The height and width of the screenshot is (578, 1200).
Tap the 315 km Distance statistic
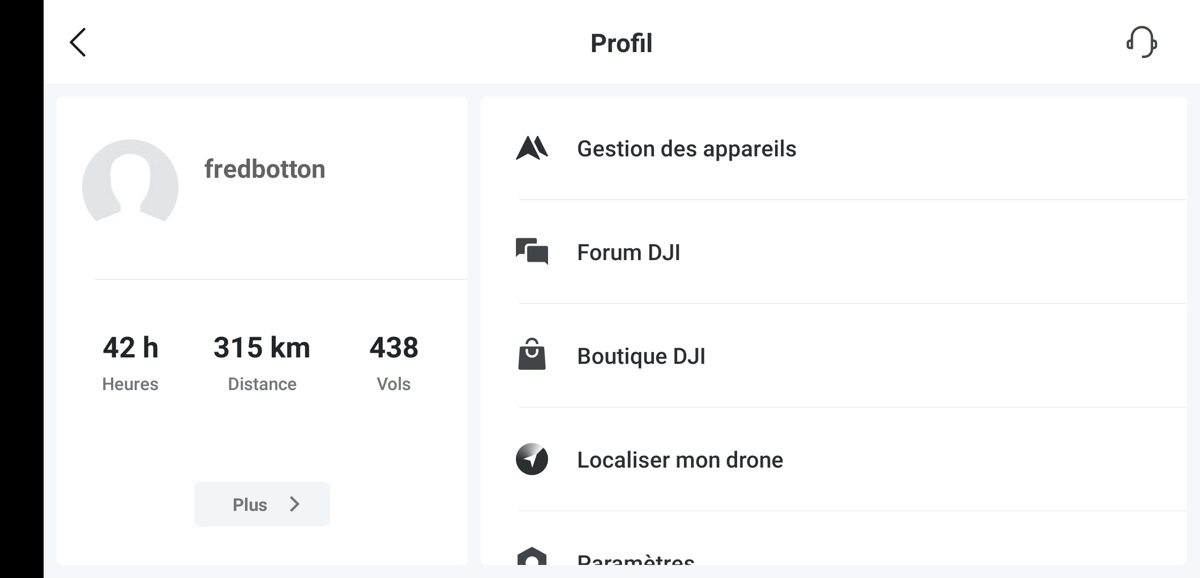pyautogui.click(x=262, y=362)
